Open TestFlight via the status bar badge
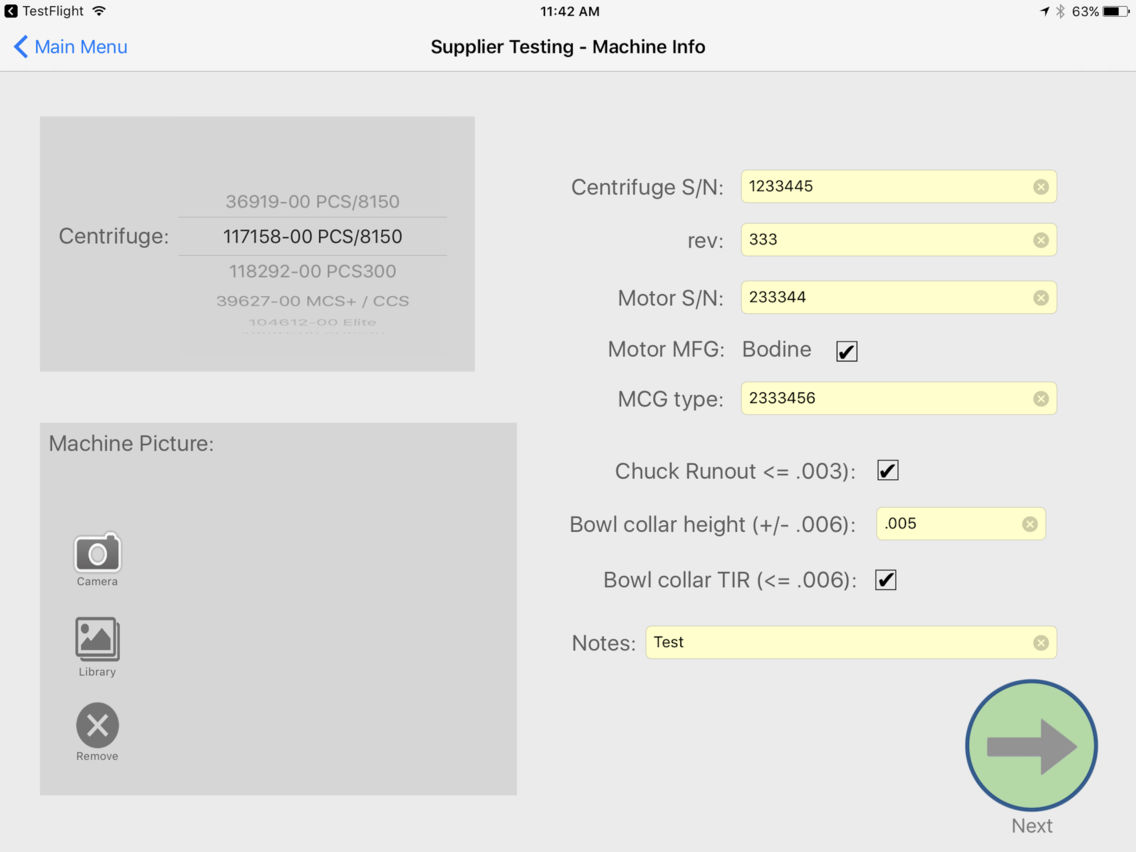 10,11
